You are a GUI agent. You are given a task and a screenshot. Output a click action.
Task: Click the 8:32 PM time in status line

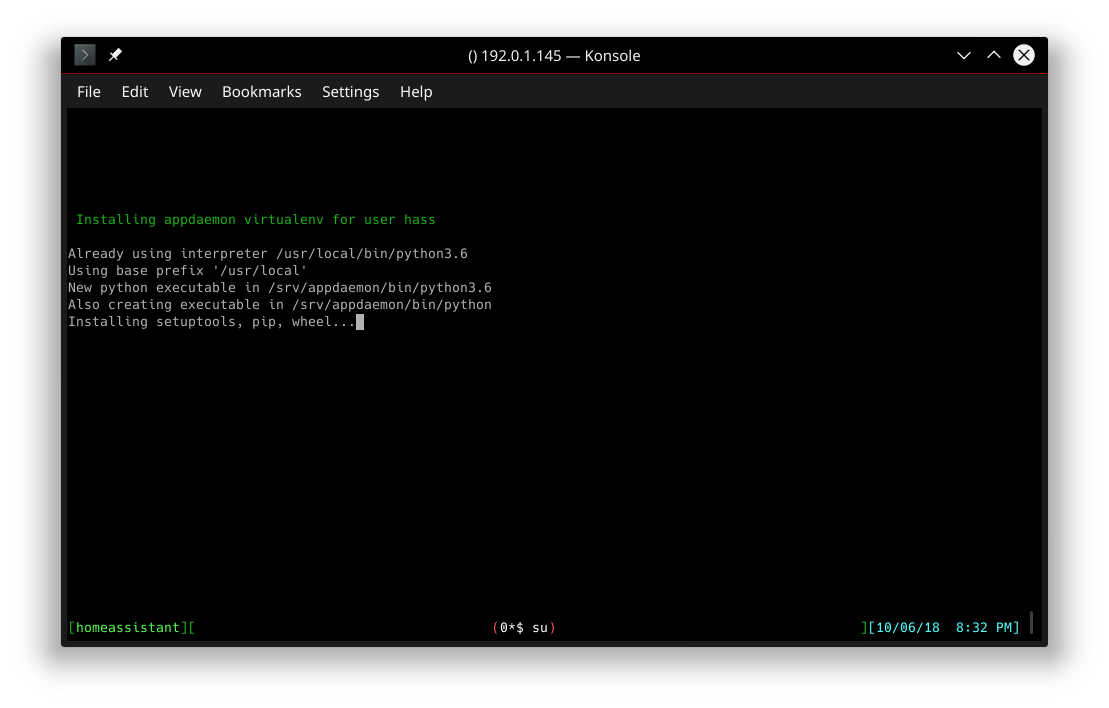click(984, 627)
